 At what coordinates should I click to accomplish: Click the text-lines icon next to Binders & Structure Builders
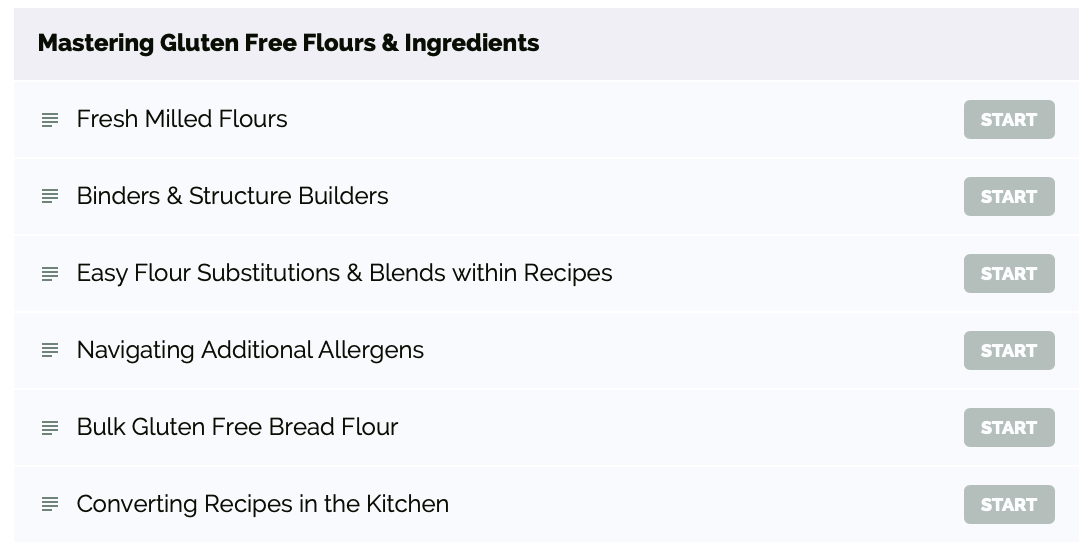point(49,197)
